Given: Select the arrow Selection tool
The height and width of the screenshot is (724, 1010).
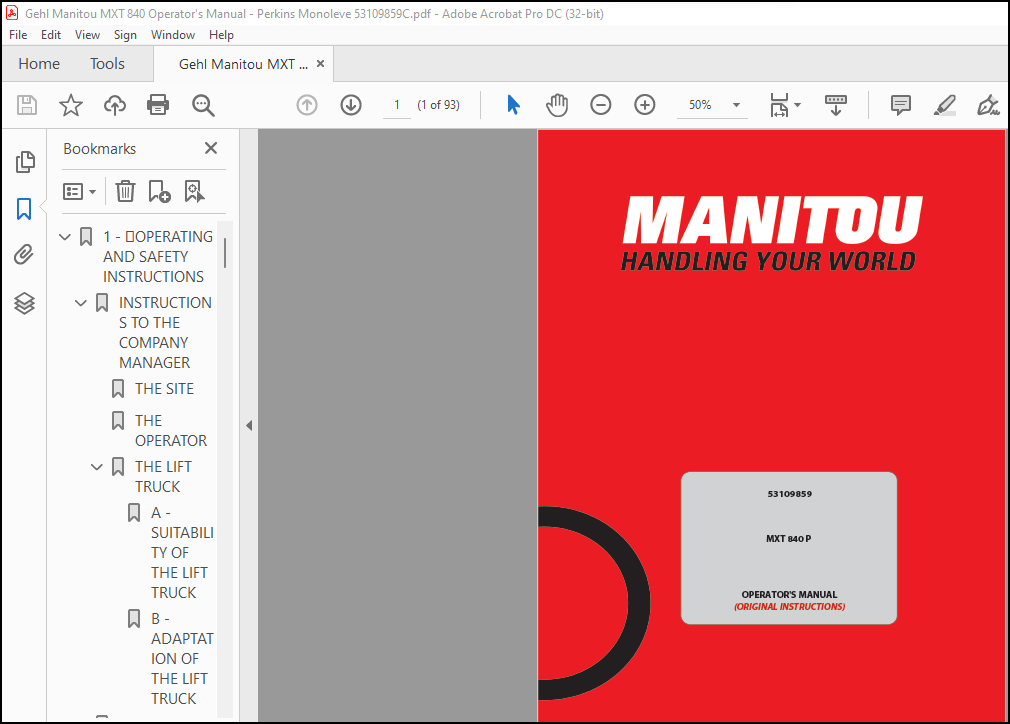Looking at the screenshot, I should click(x=513, y=104).
